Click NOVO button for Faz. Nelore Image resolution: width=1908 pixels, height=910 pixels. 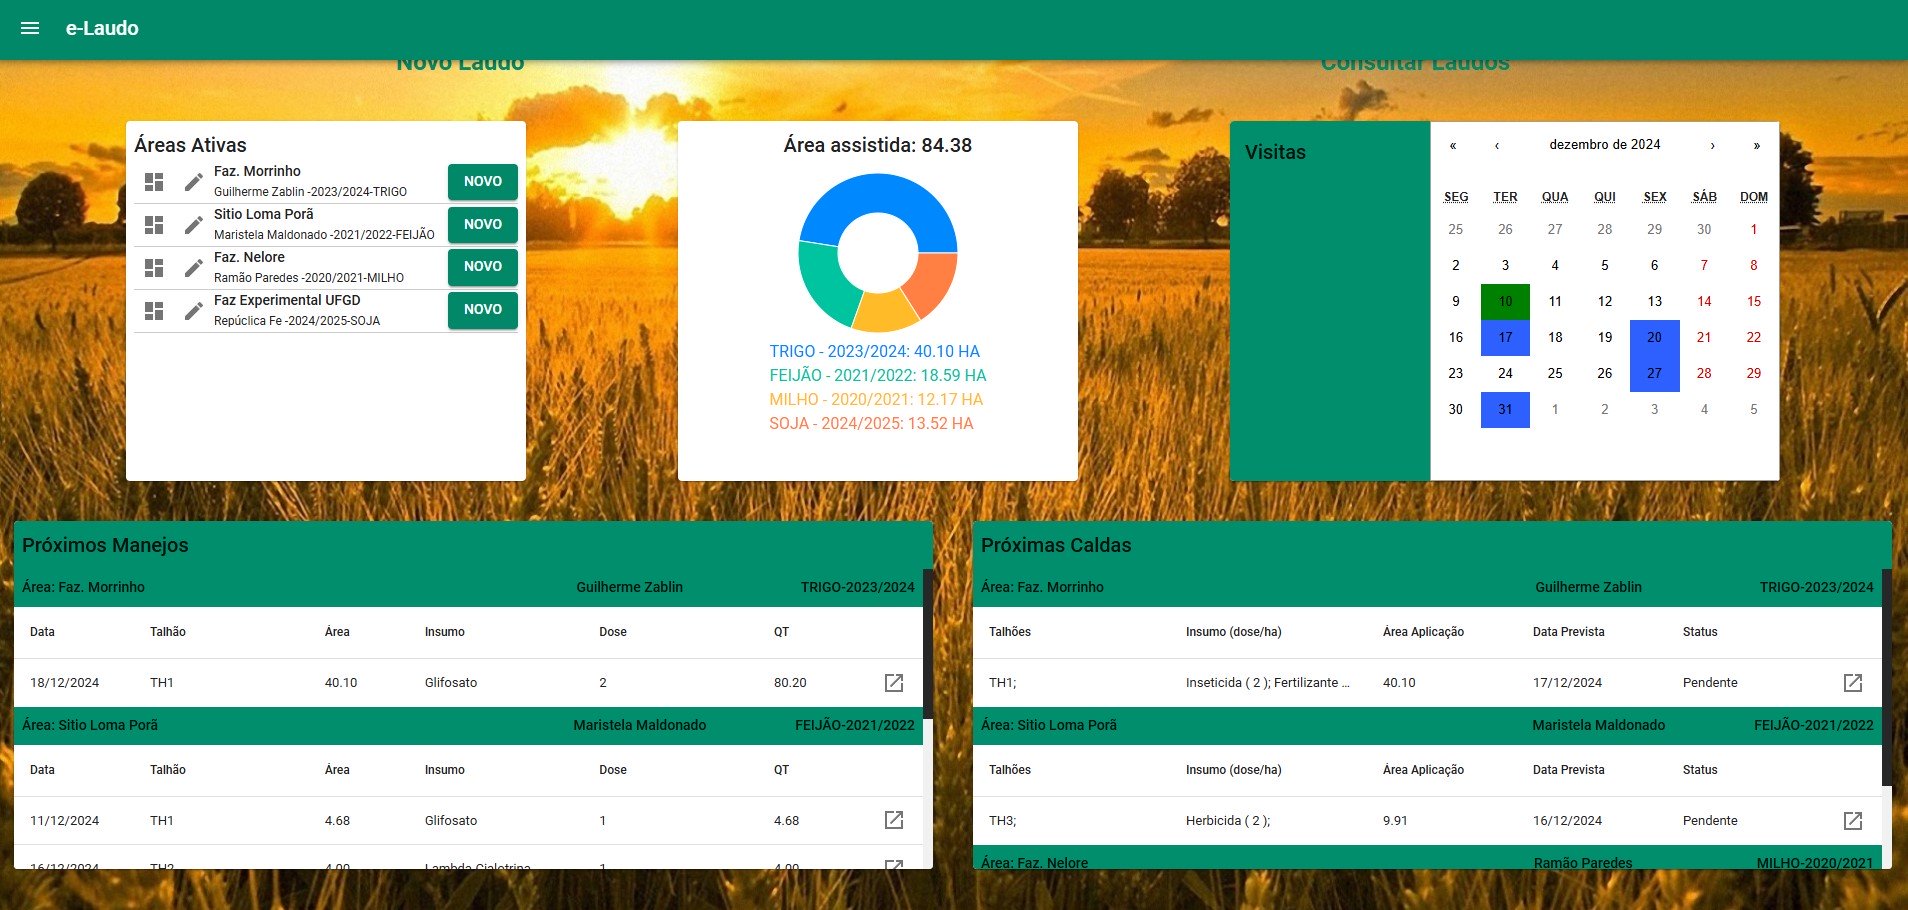click(x=482, y=267)
